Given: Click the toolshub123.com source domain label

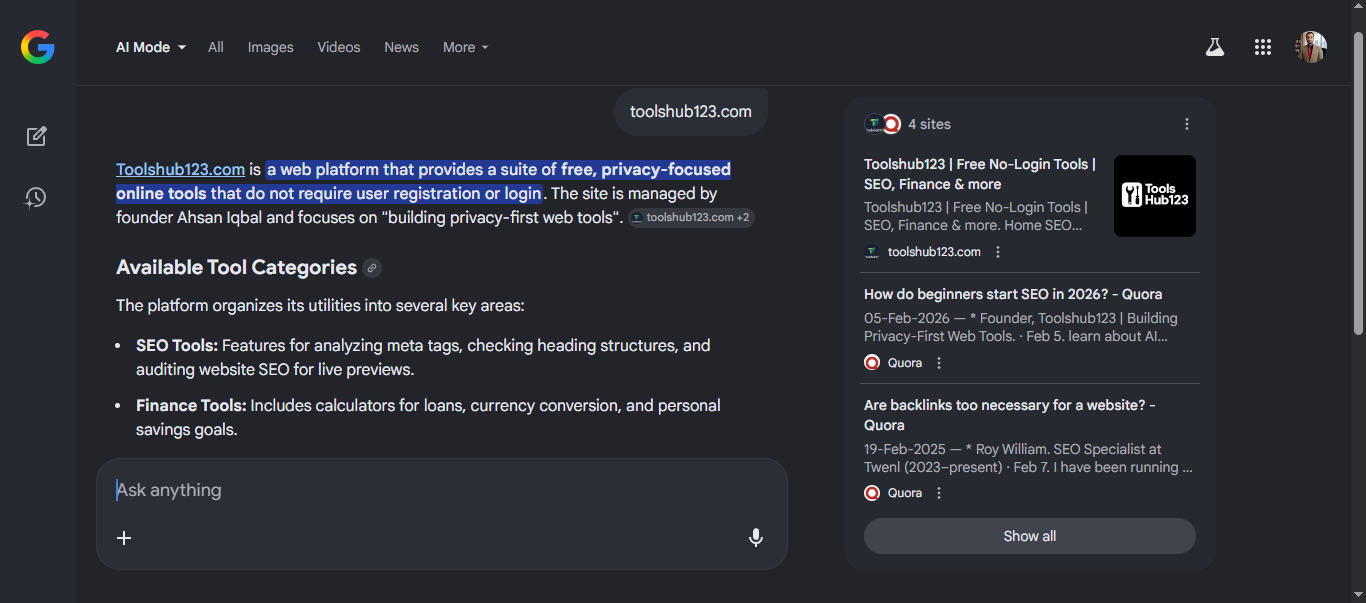Looking at the screenshot, I should [934, 252].
